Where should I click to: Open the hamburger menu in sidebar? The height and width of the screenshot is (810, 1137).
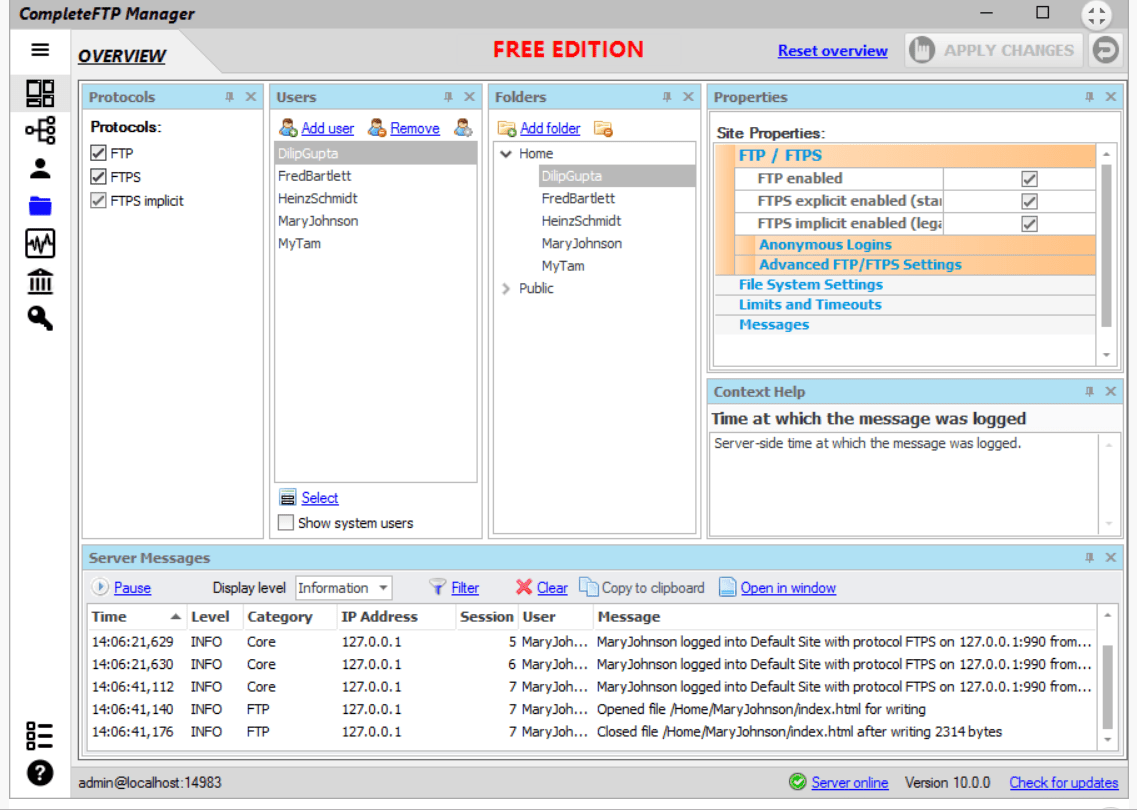click(40, 50)
